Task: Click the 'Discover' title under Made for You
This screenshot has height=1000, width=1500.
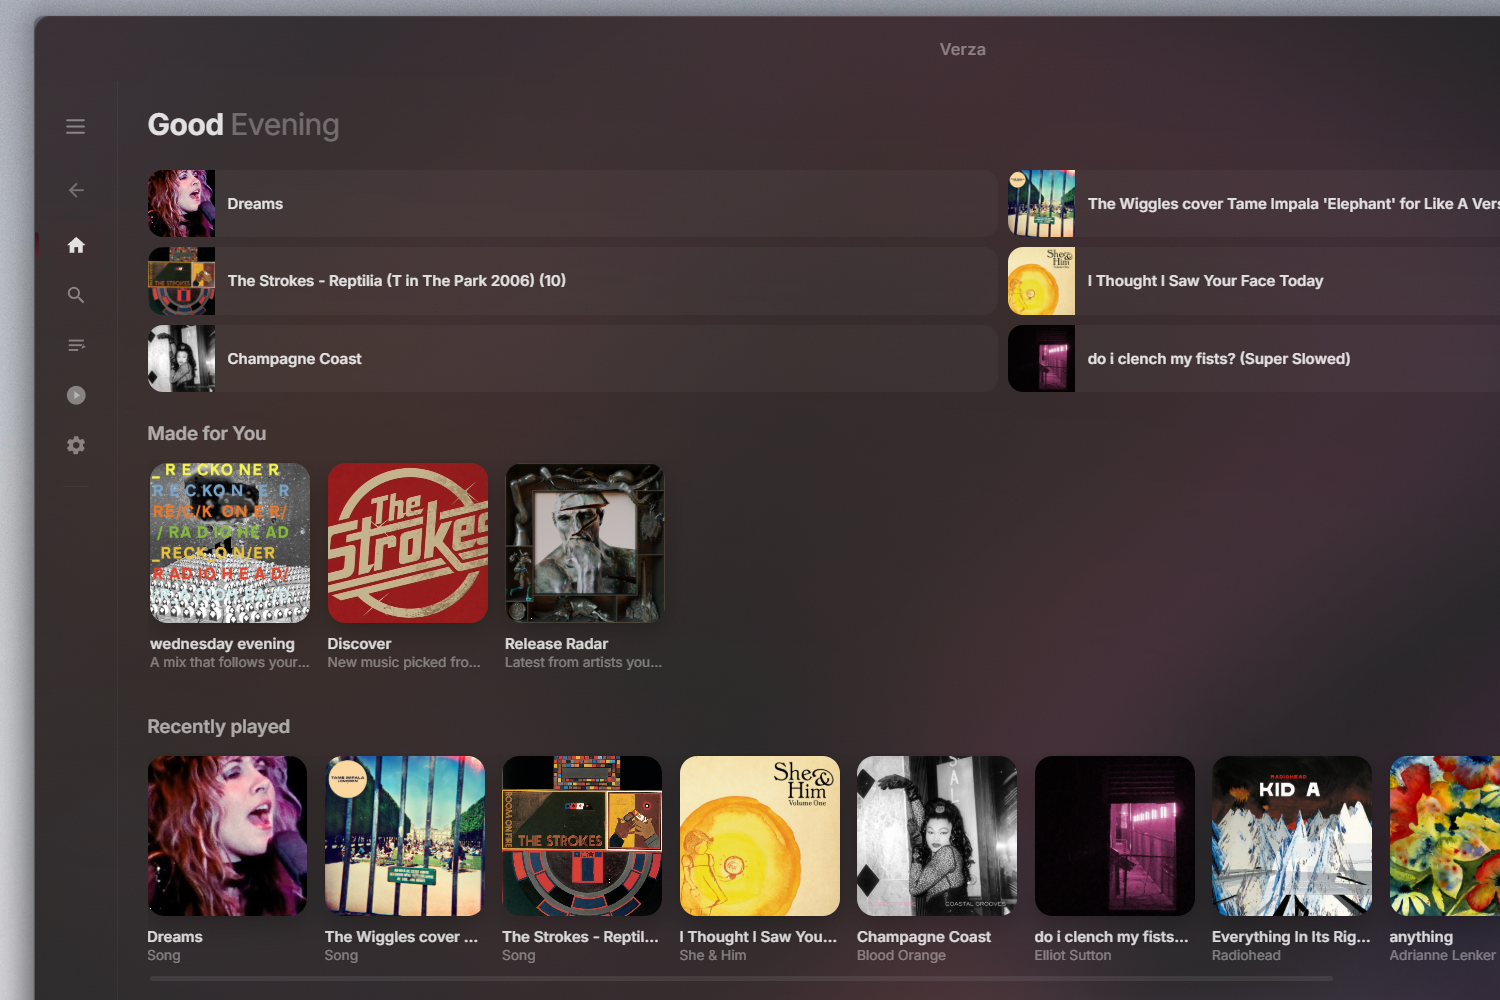Action: click(x=359, y=644)
